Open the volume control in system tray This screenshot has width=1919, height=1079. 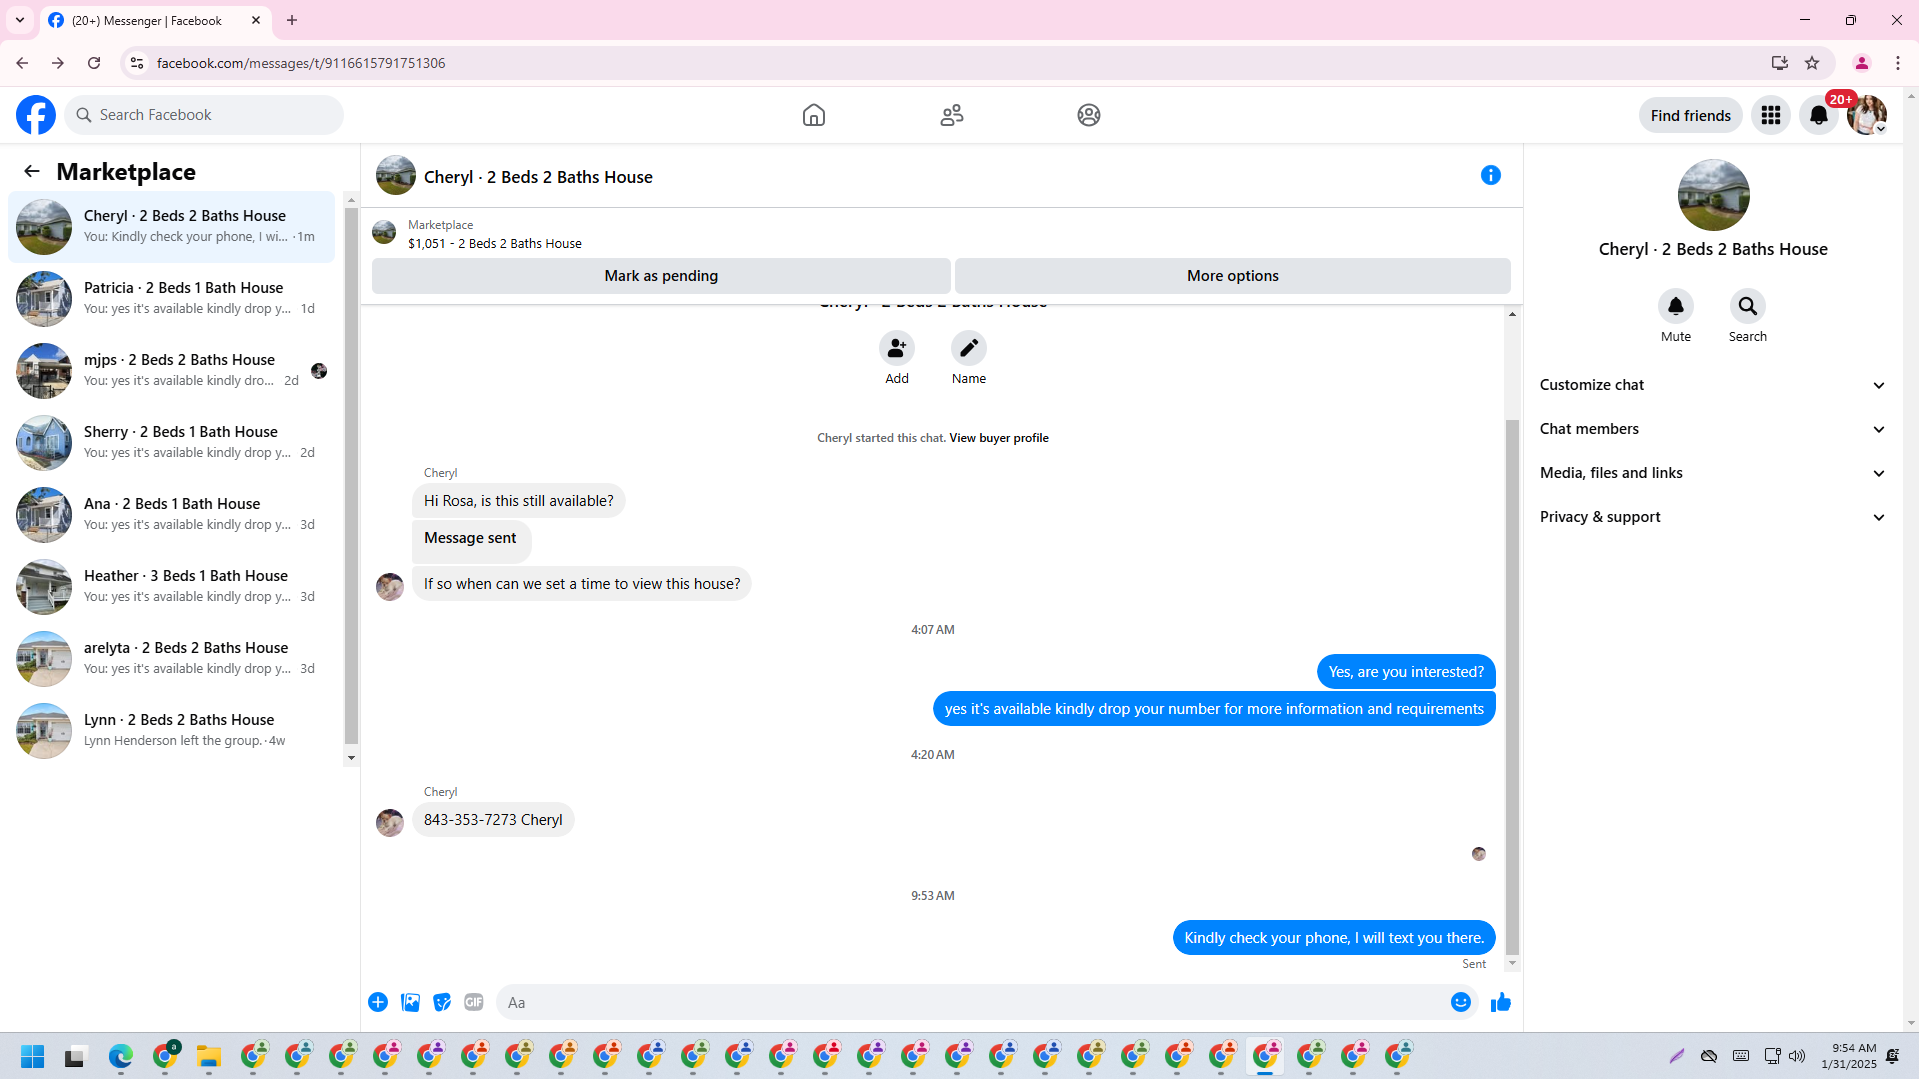[x=1797, y=1056]
